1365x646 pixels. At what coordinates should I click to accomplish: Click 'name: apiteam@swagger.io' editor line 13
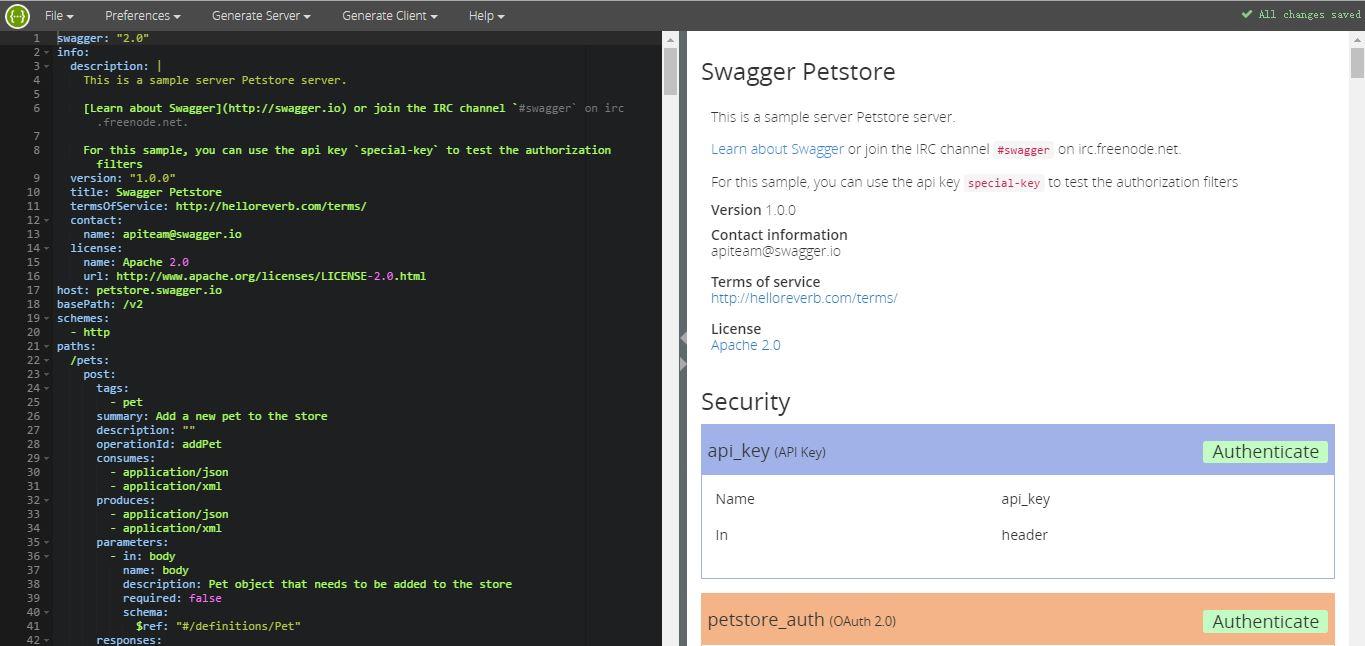[x=163, y=234]
